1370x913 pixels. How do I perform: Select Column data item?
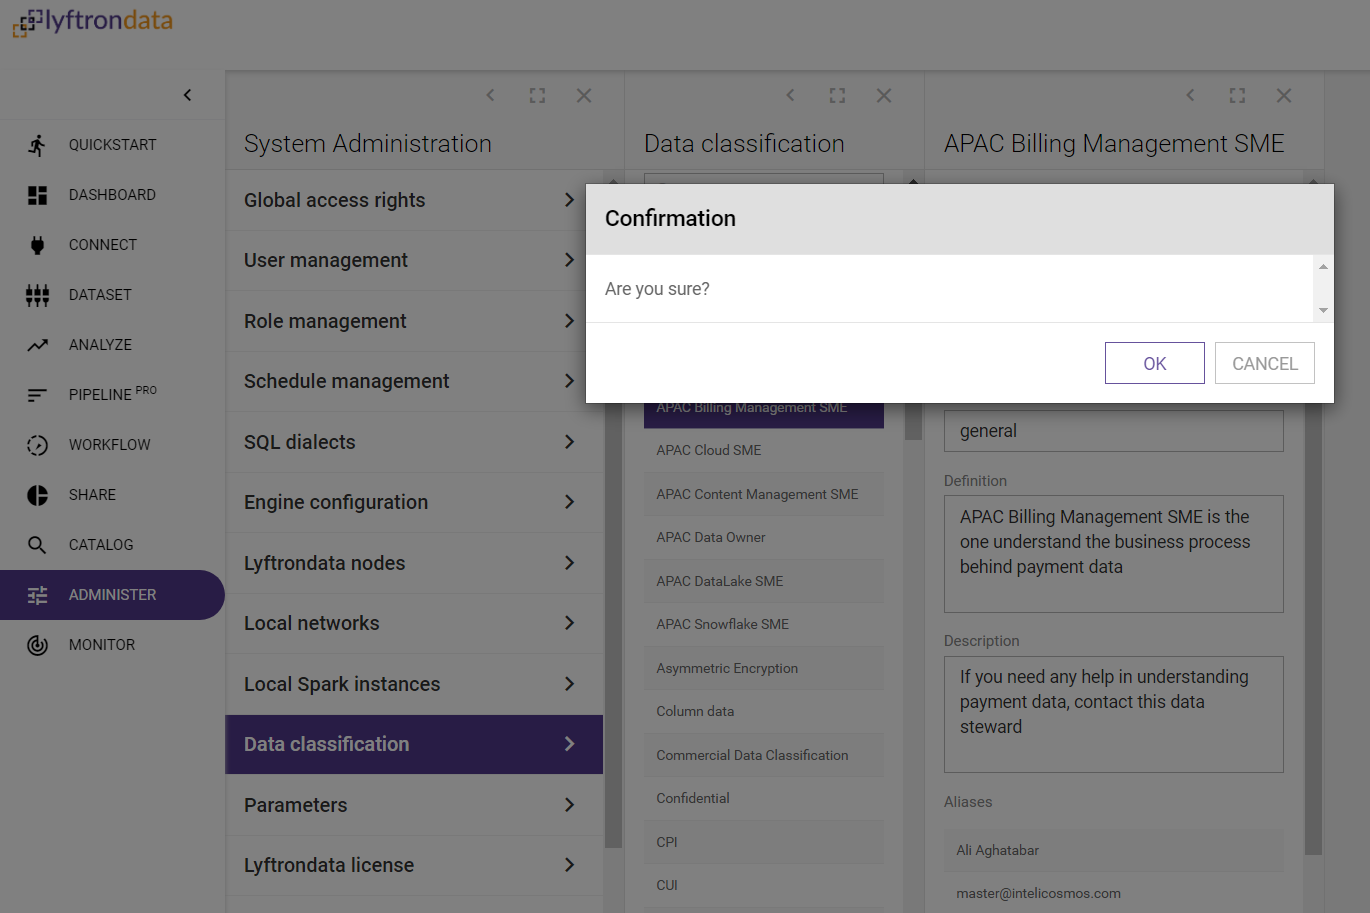[x=764, y=711]
